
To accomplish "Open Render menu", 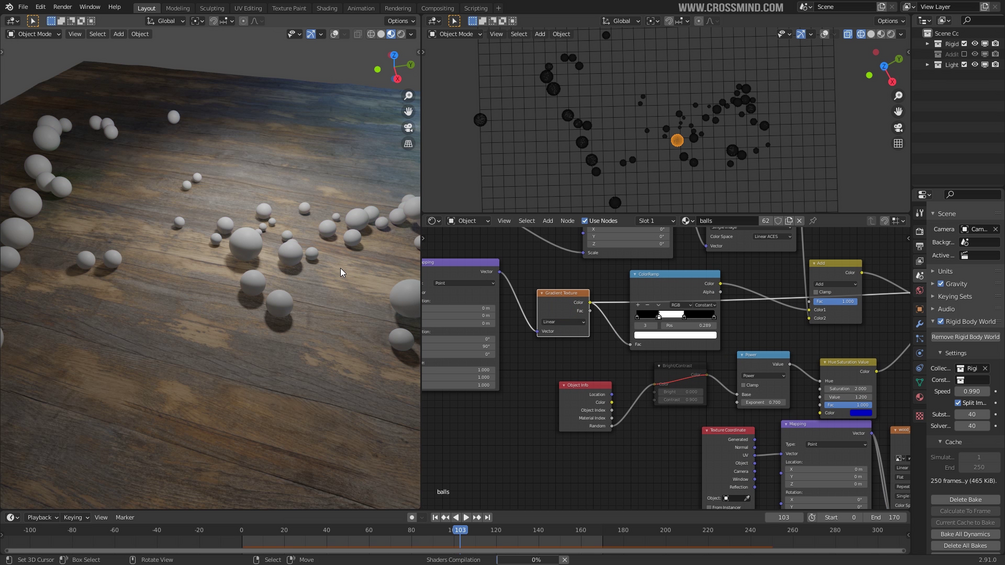I will [x=62, y=7].
